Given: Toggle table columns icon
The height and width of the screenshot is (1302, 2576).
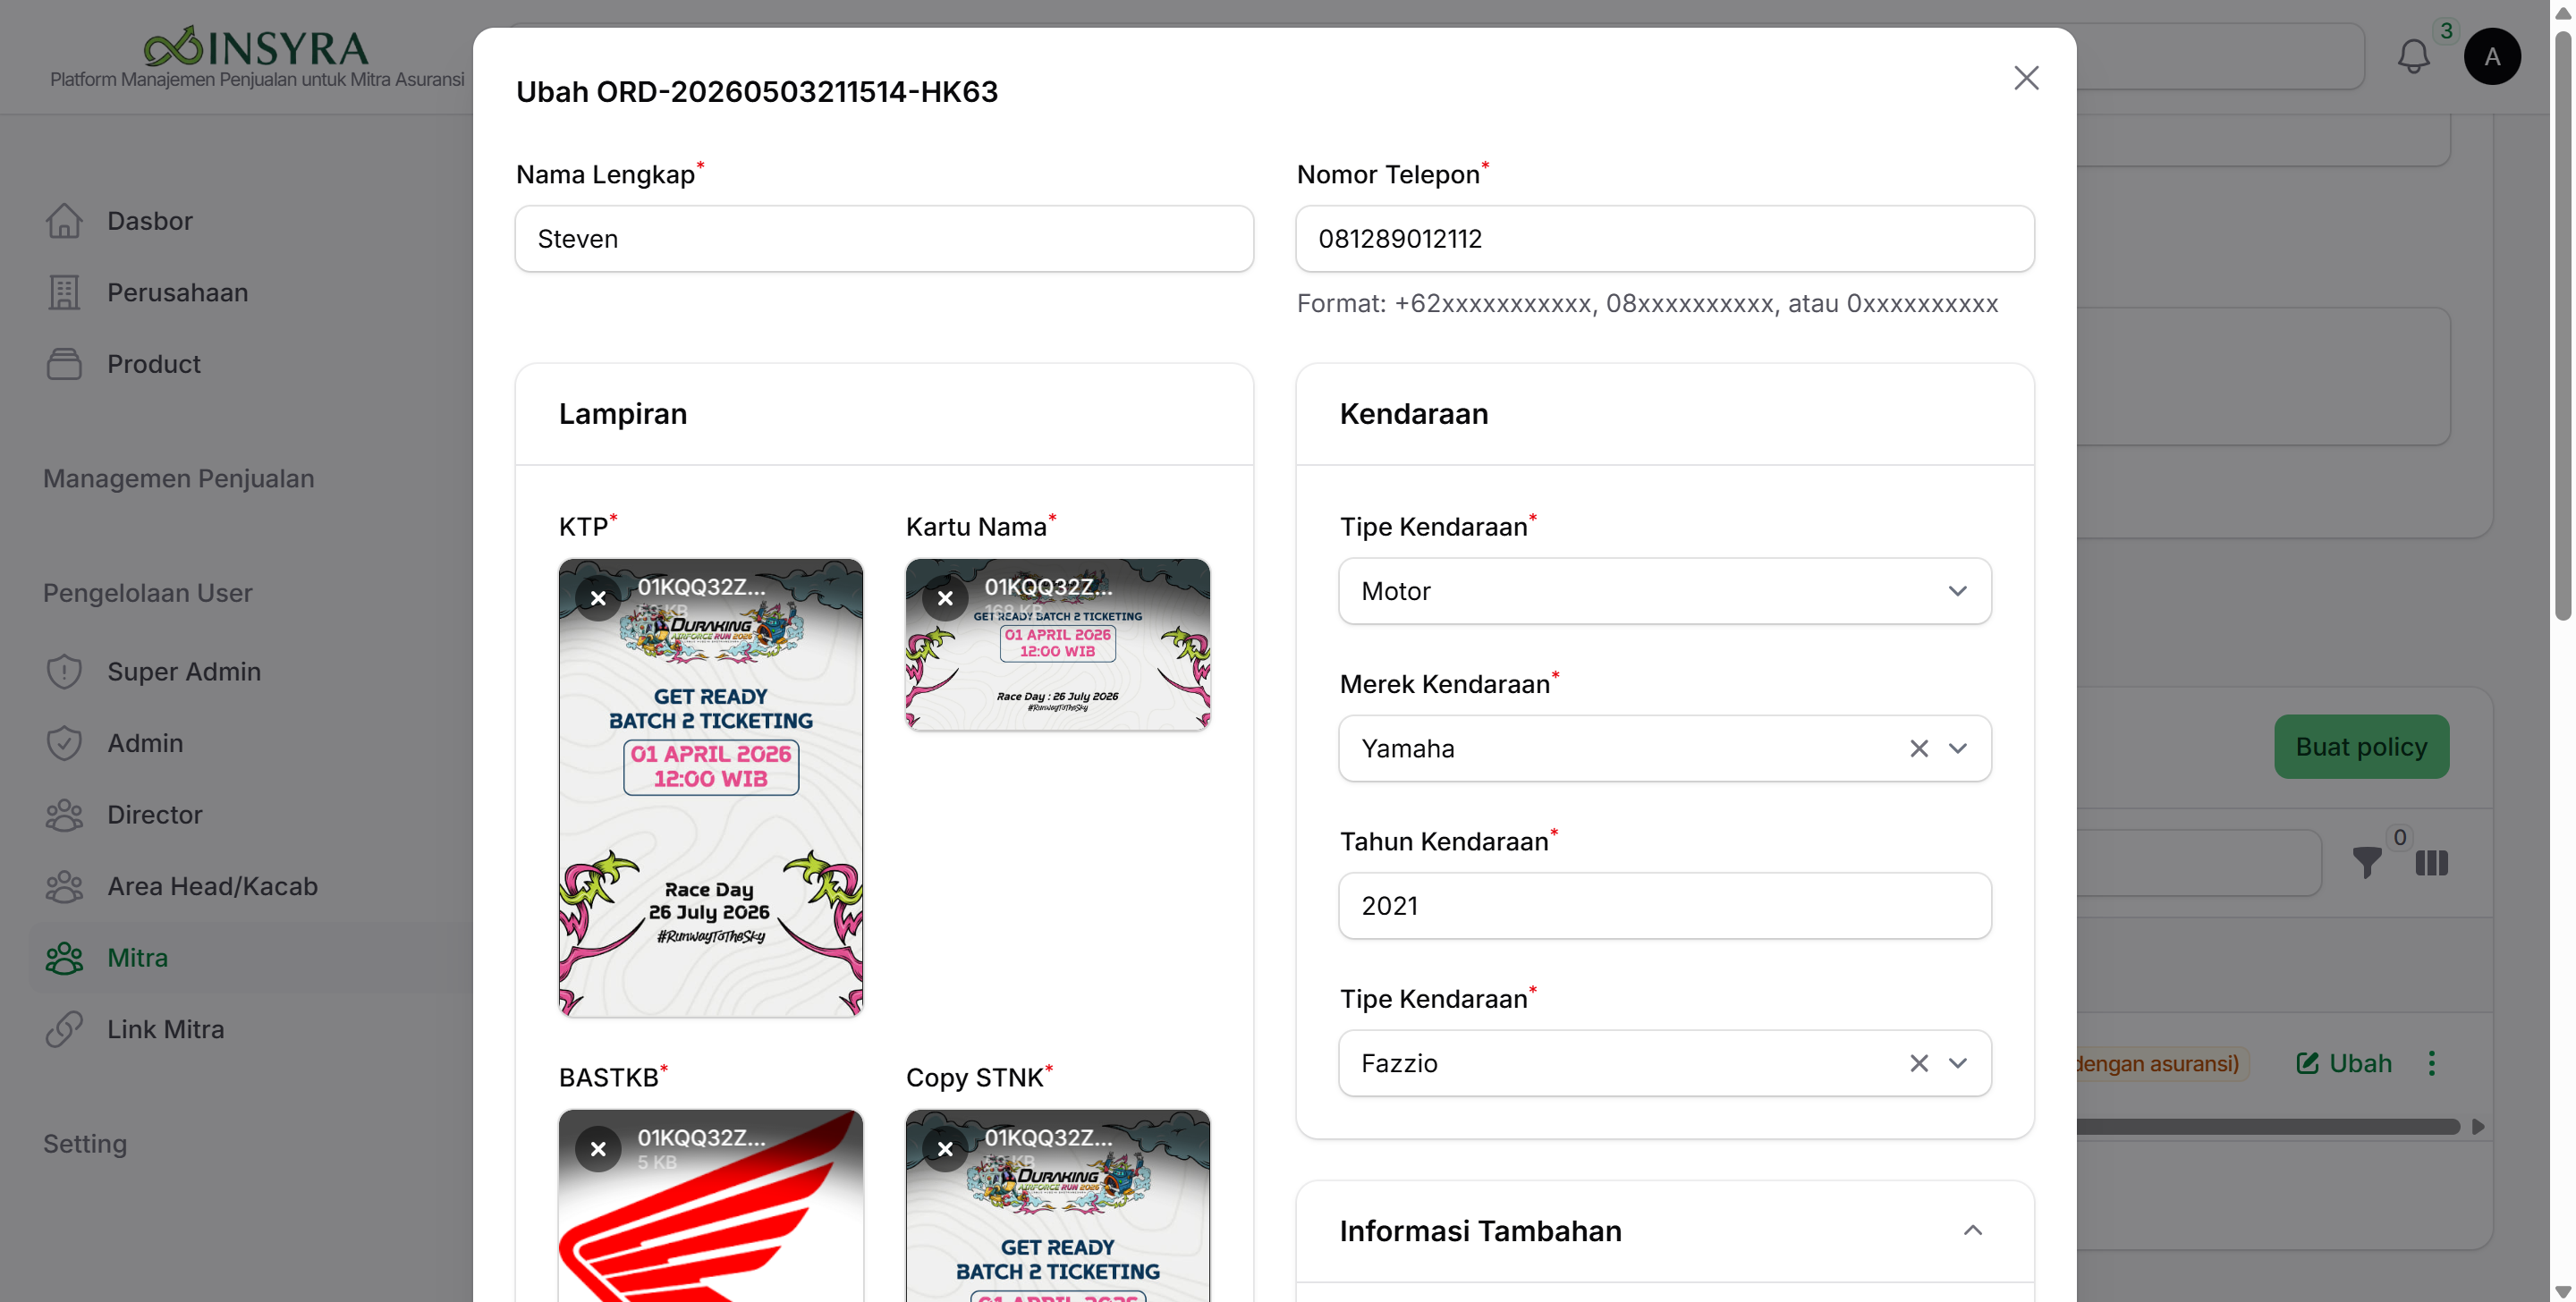Looking at the screenshot, I should pyautogui.click(x=2432, y=863).
